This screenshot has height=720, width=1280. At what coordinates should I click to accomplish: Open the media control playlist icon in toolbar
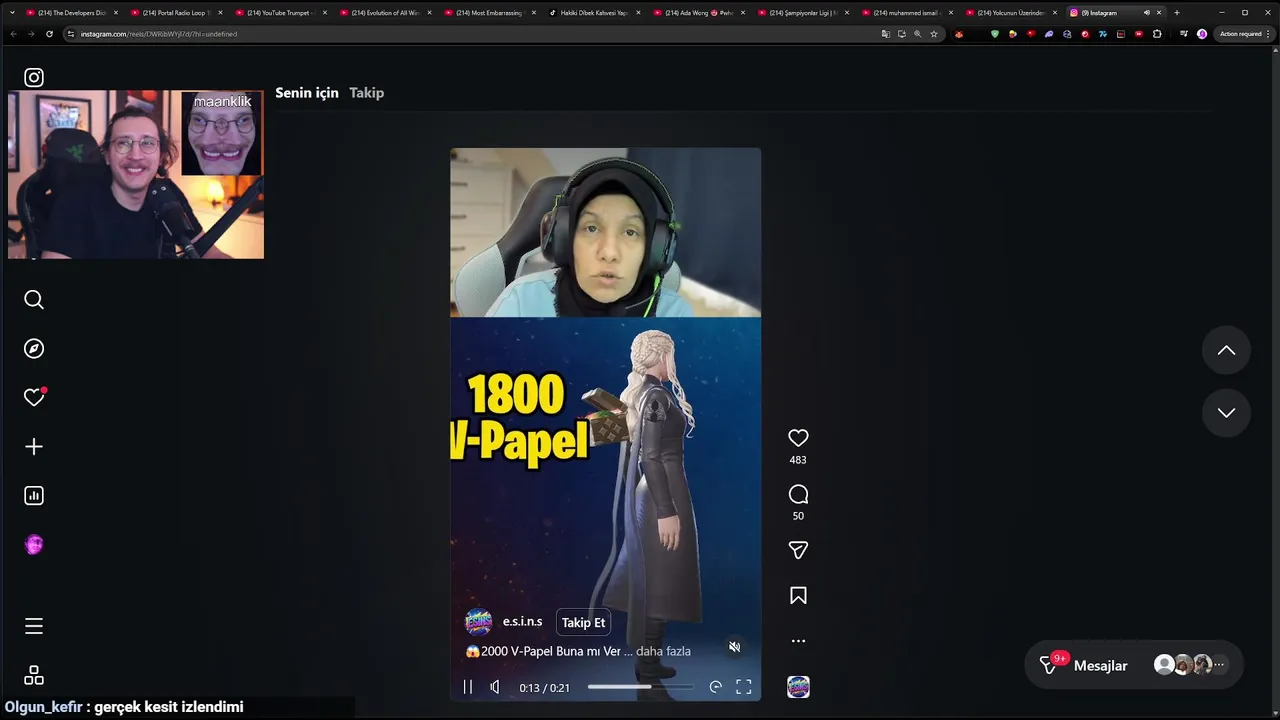click(x=1183, y=34)
